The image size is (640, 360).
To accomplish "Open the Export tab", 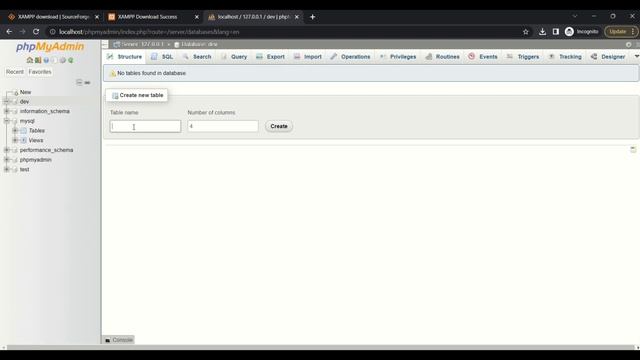I will click(270, 57).
